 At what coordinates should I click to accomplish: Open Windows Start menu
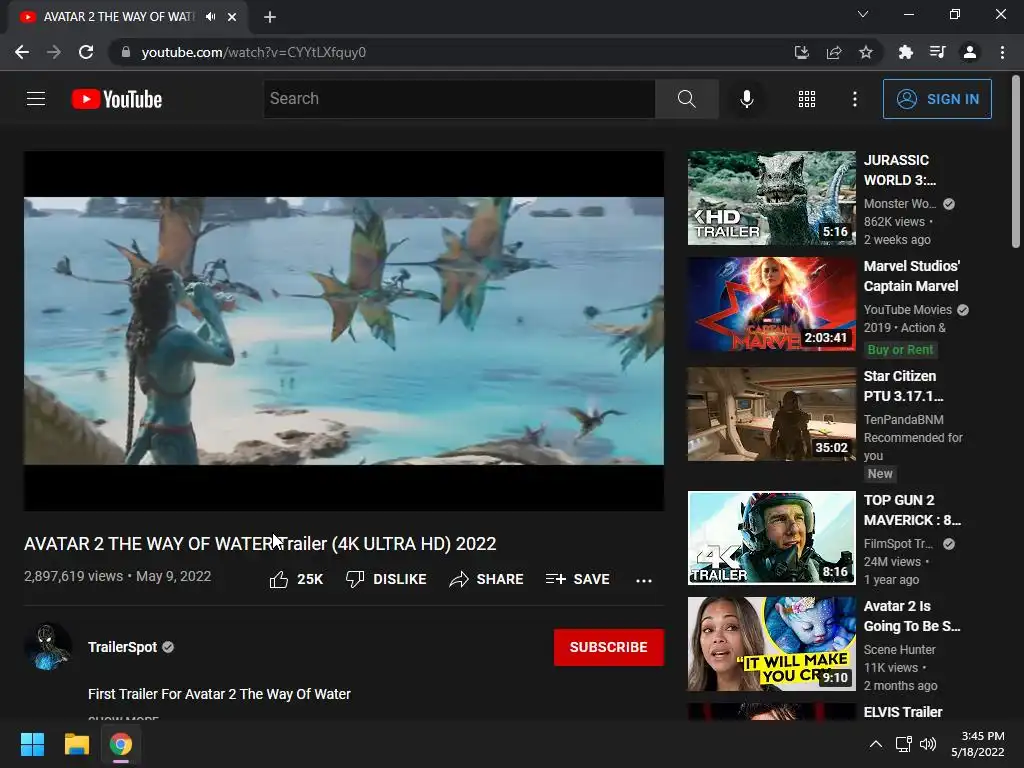click(x=32, y=744)
